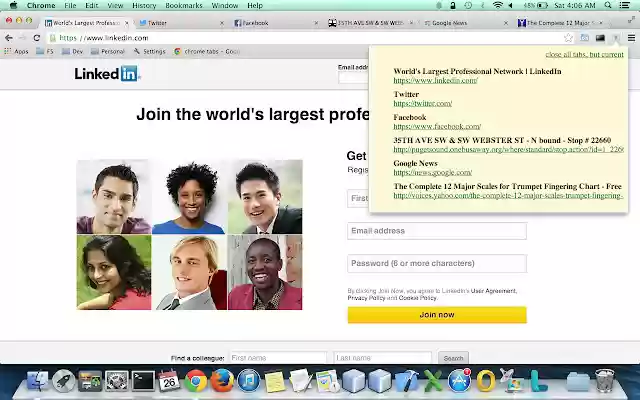Bookmark this page with the star icon
The height and width of the screenshot is (400, 640).
coord(568,38)
